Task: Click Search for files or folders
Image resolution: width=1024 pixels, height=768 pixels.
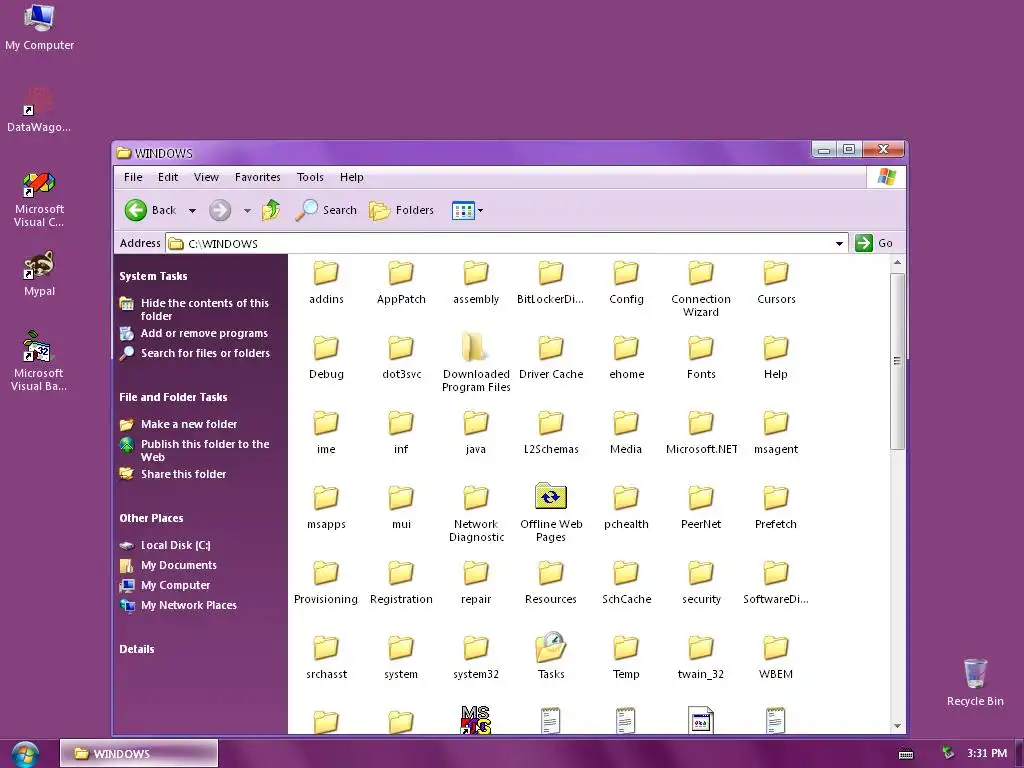Action: click(x=195, y=353)
